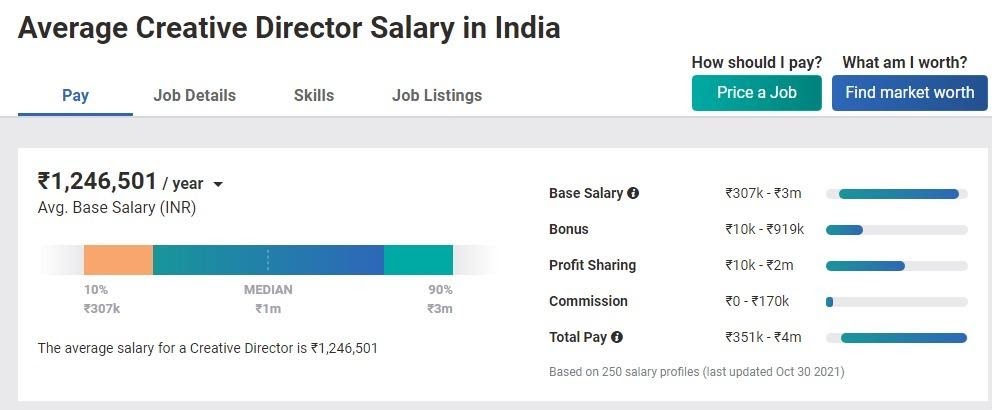Image resolution: width=992 pixels, height=410 pixels.
Task: Go to the Job Listings tab
Action: pos(437,96)
